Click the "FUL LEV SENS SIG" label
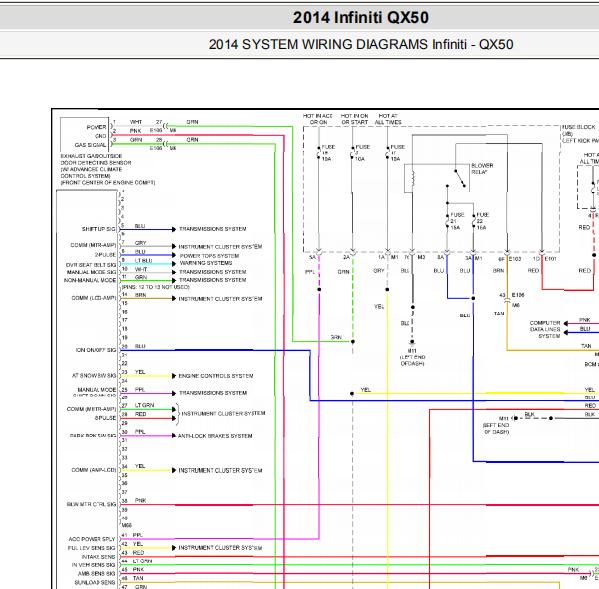599x589 pixels. coord(91,548)
